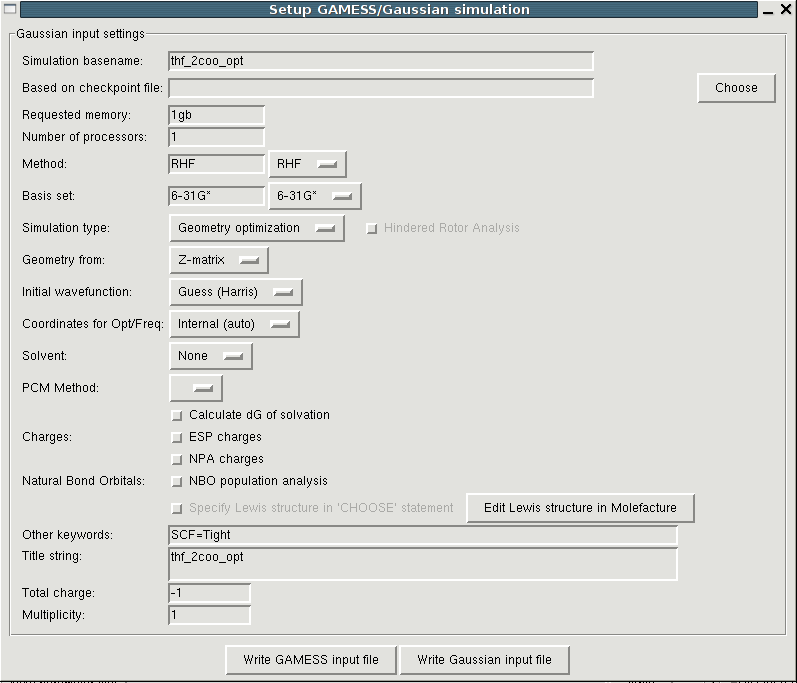Click Write Gaussian input file button

point(484,660)
